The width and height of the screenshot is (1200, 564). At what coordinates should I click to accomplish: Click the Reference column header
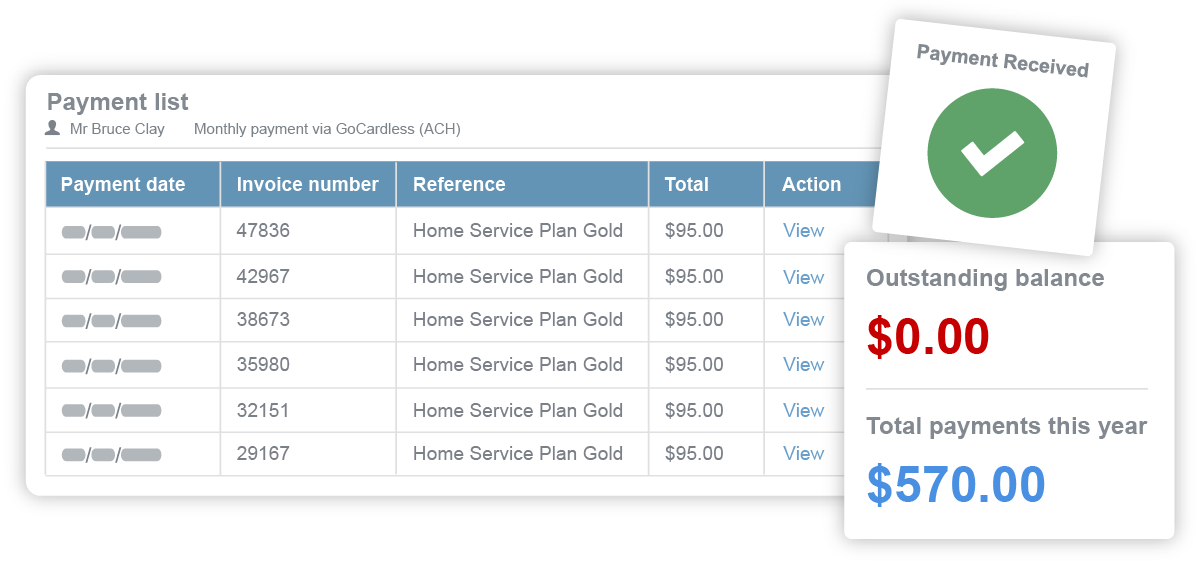(x=459, y=184)
